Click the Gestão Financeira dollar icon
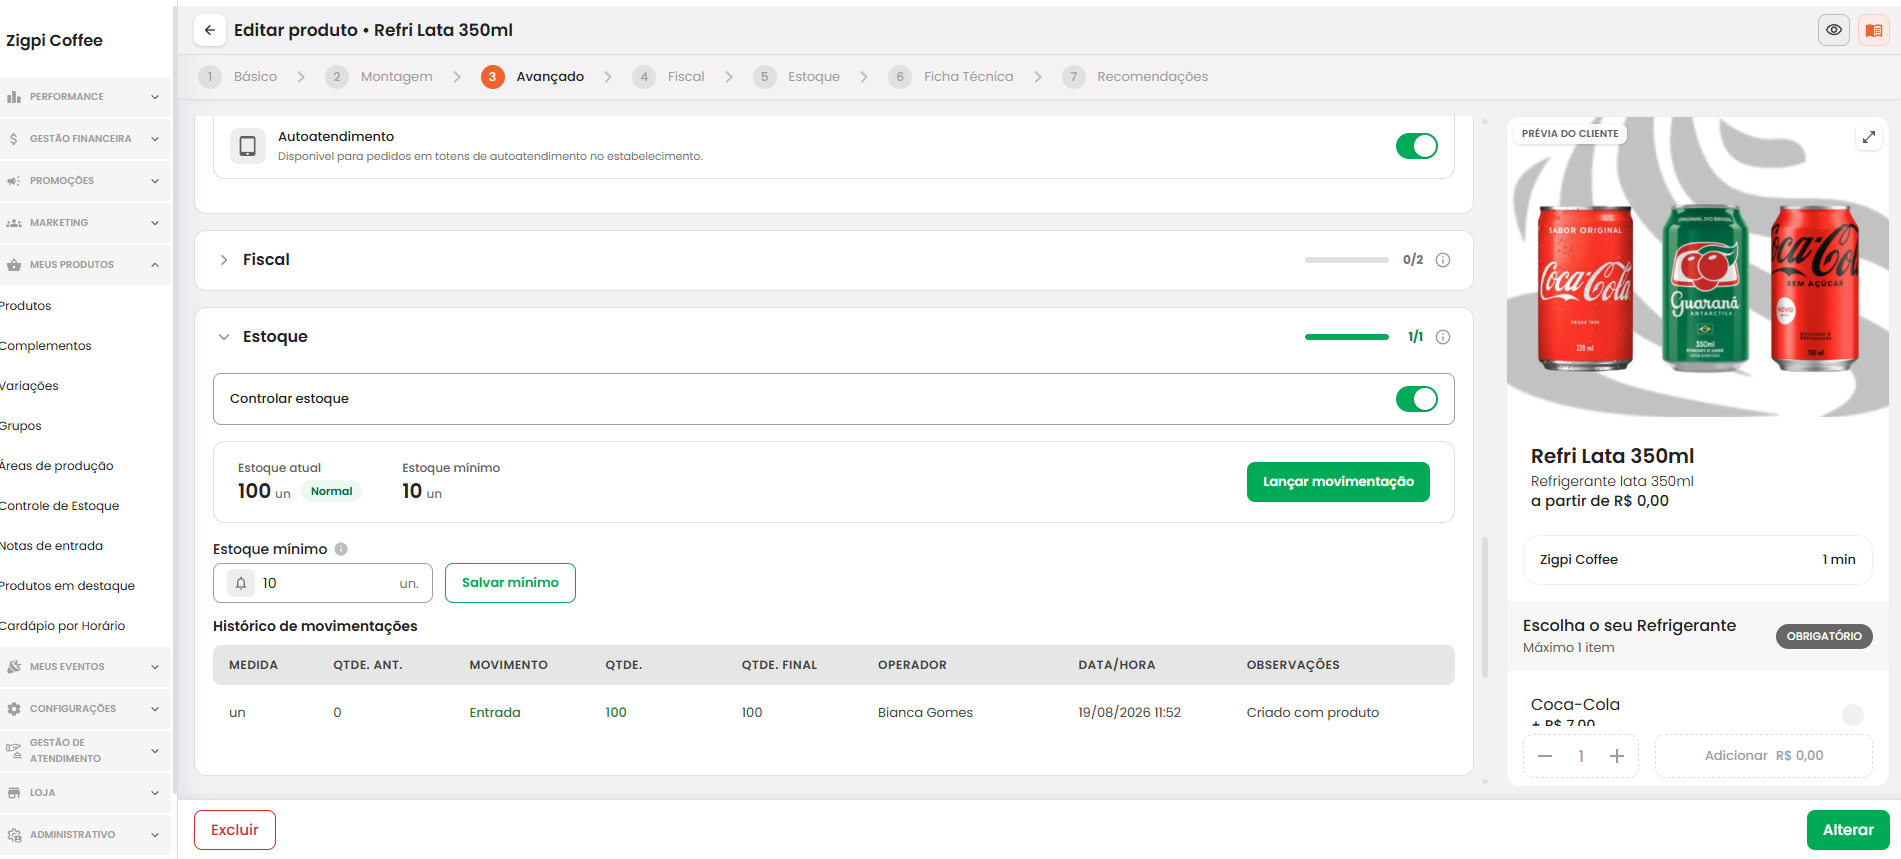 [x=14, y=139]
